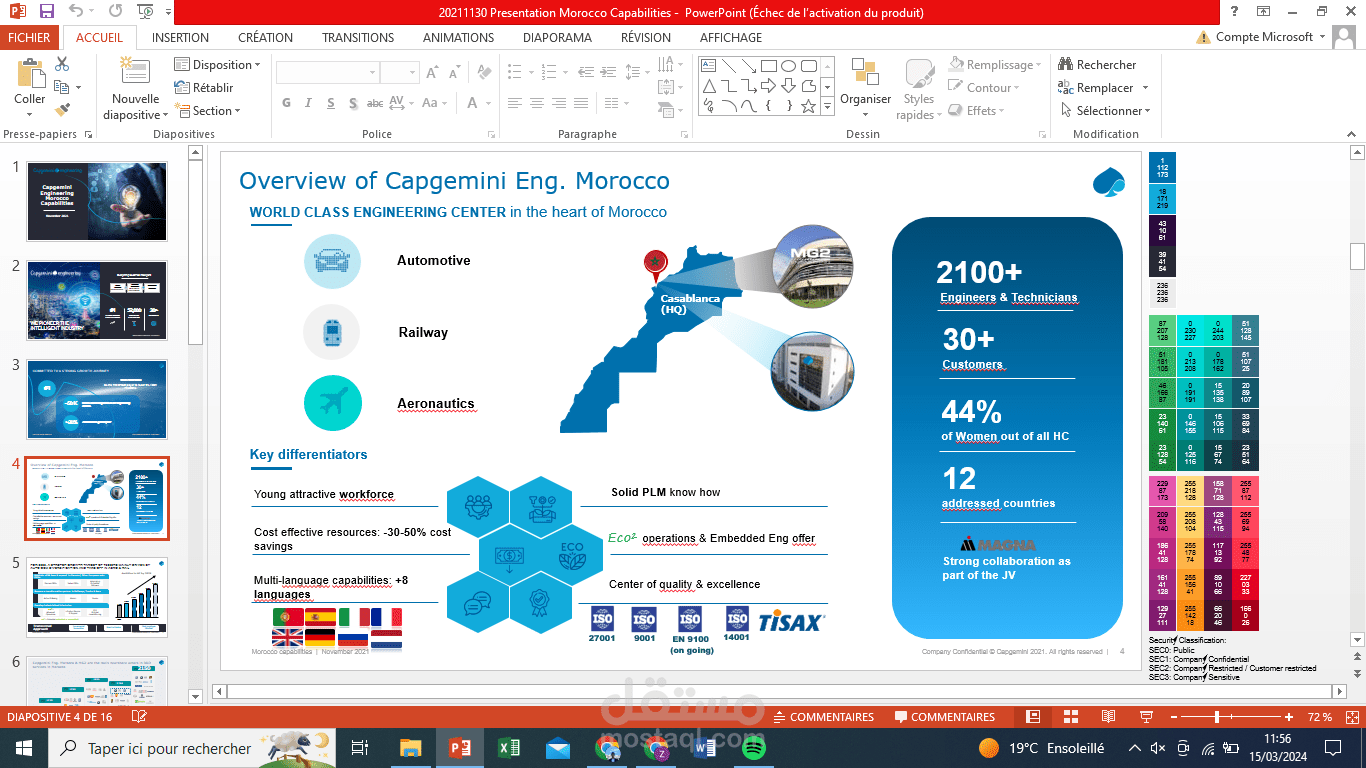Image resolution: width=1366 pixels, height=768 pixels.
Task: Click the zoom slider handle
Action: coord(1217,717)
